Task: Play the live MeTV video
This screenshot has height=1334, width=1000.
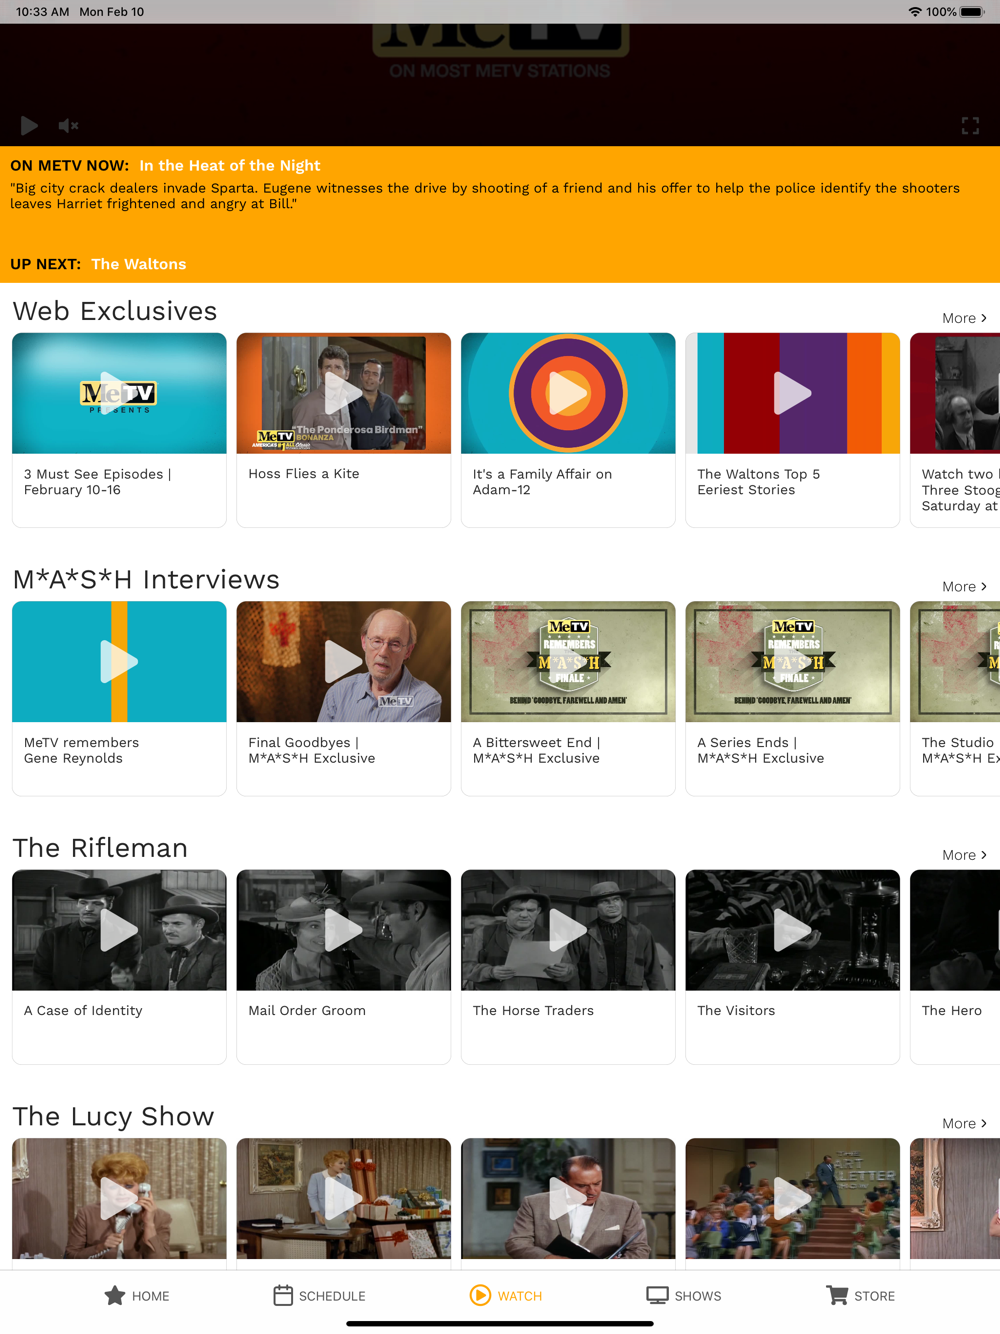Action: pos(29,125)
